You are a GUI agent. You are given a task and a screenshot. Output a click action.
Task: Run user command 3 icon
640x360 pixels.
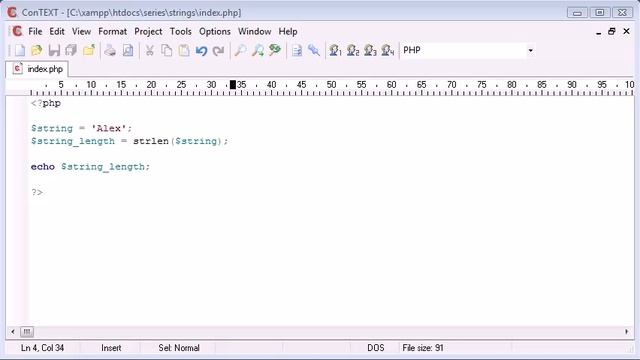(370, 50)
